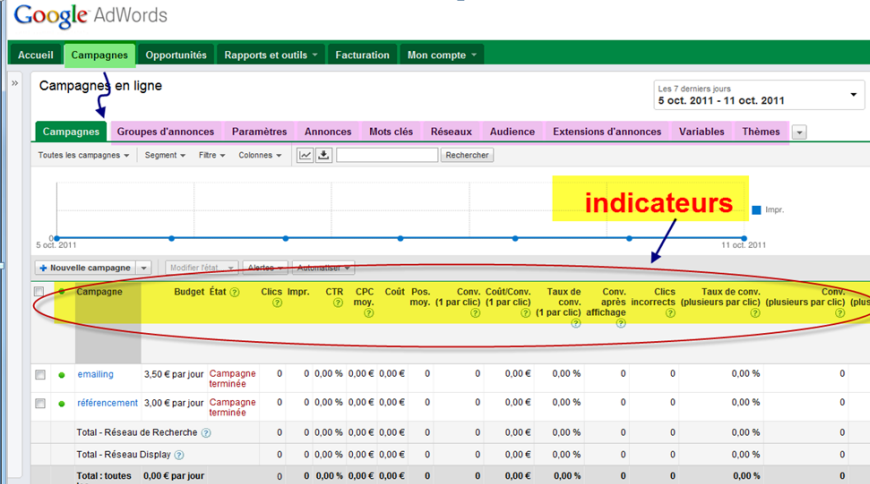Image resolution: width=870 pixels, height=484 pixels.
Task: Click the help icon next to État
Action: (235, 292)
